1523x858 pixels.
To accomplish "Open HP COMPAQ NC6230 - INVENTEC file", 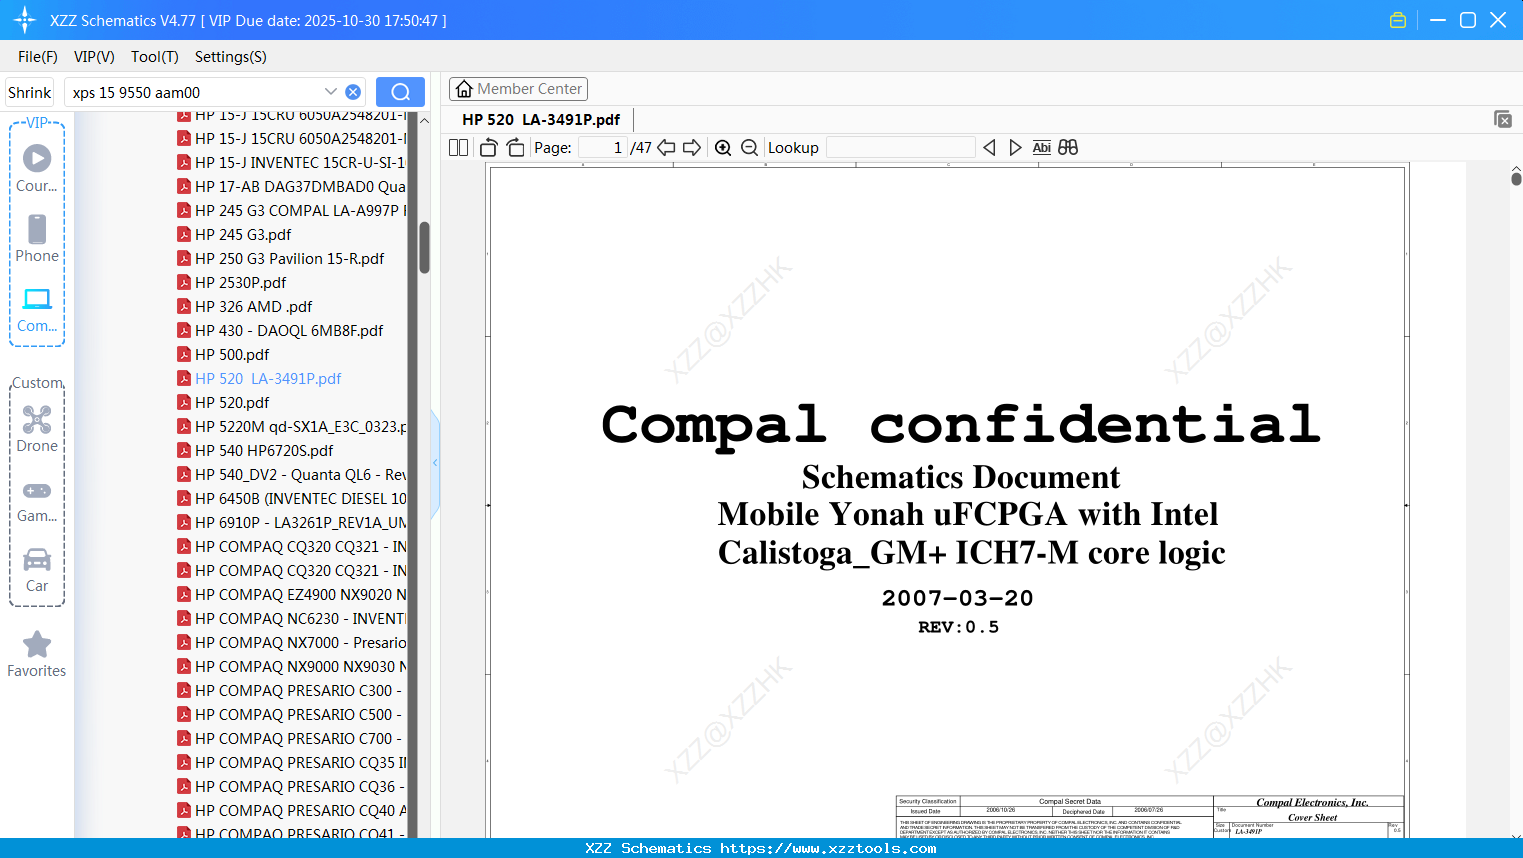I will click(x=291, y=618).
